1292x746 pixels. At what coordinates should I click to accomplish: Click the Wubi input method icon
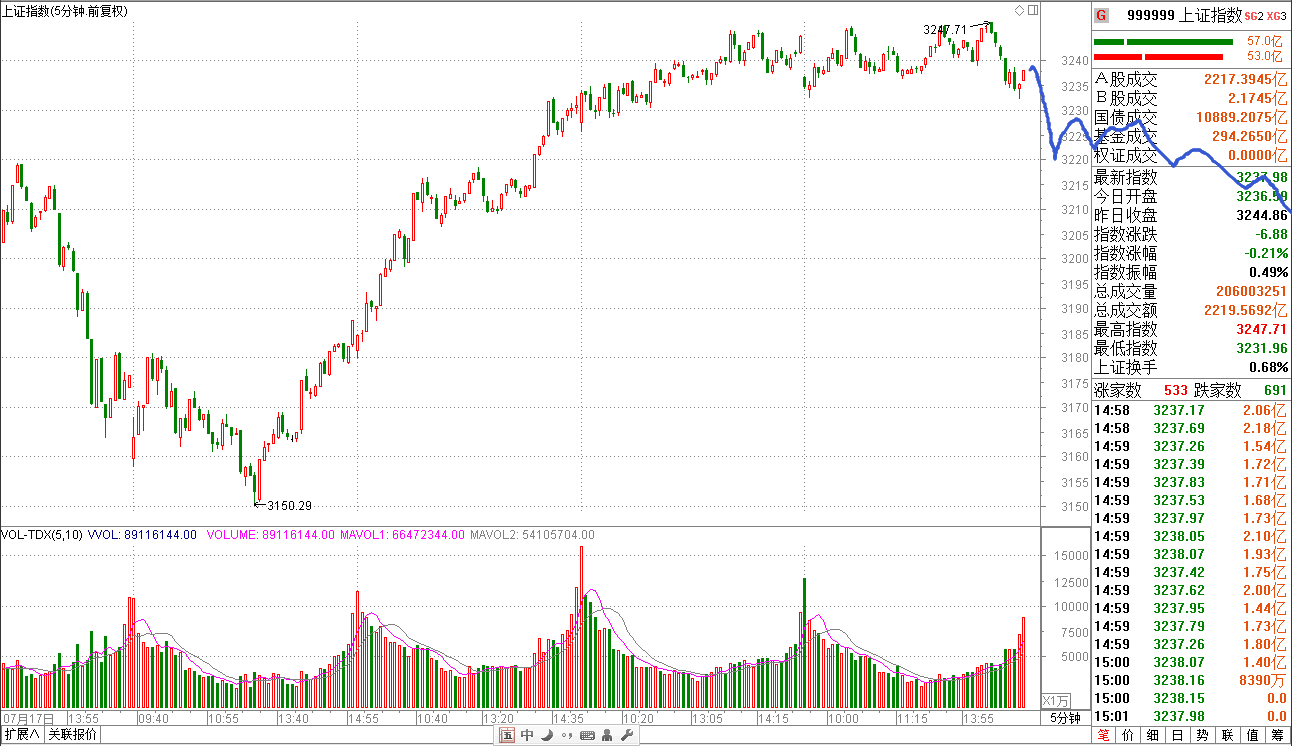(507, 736)
